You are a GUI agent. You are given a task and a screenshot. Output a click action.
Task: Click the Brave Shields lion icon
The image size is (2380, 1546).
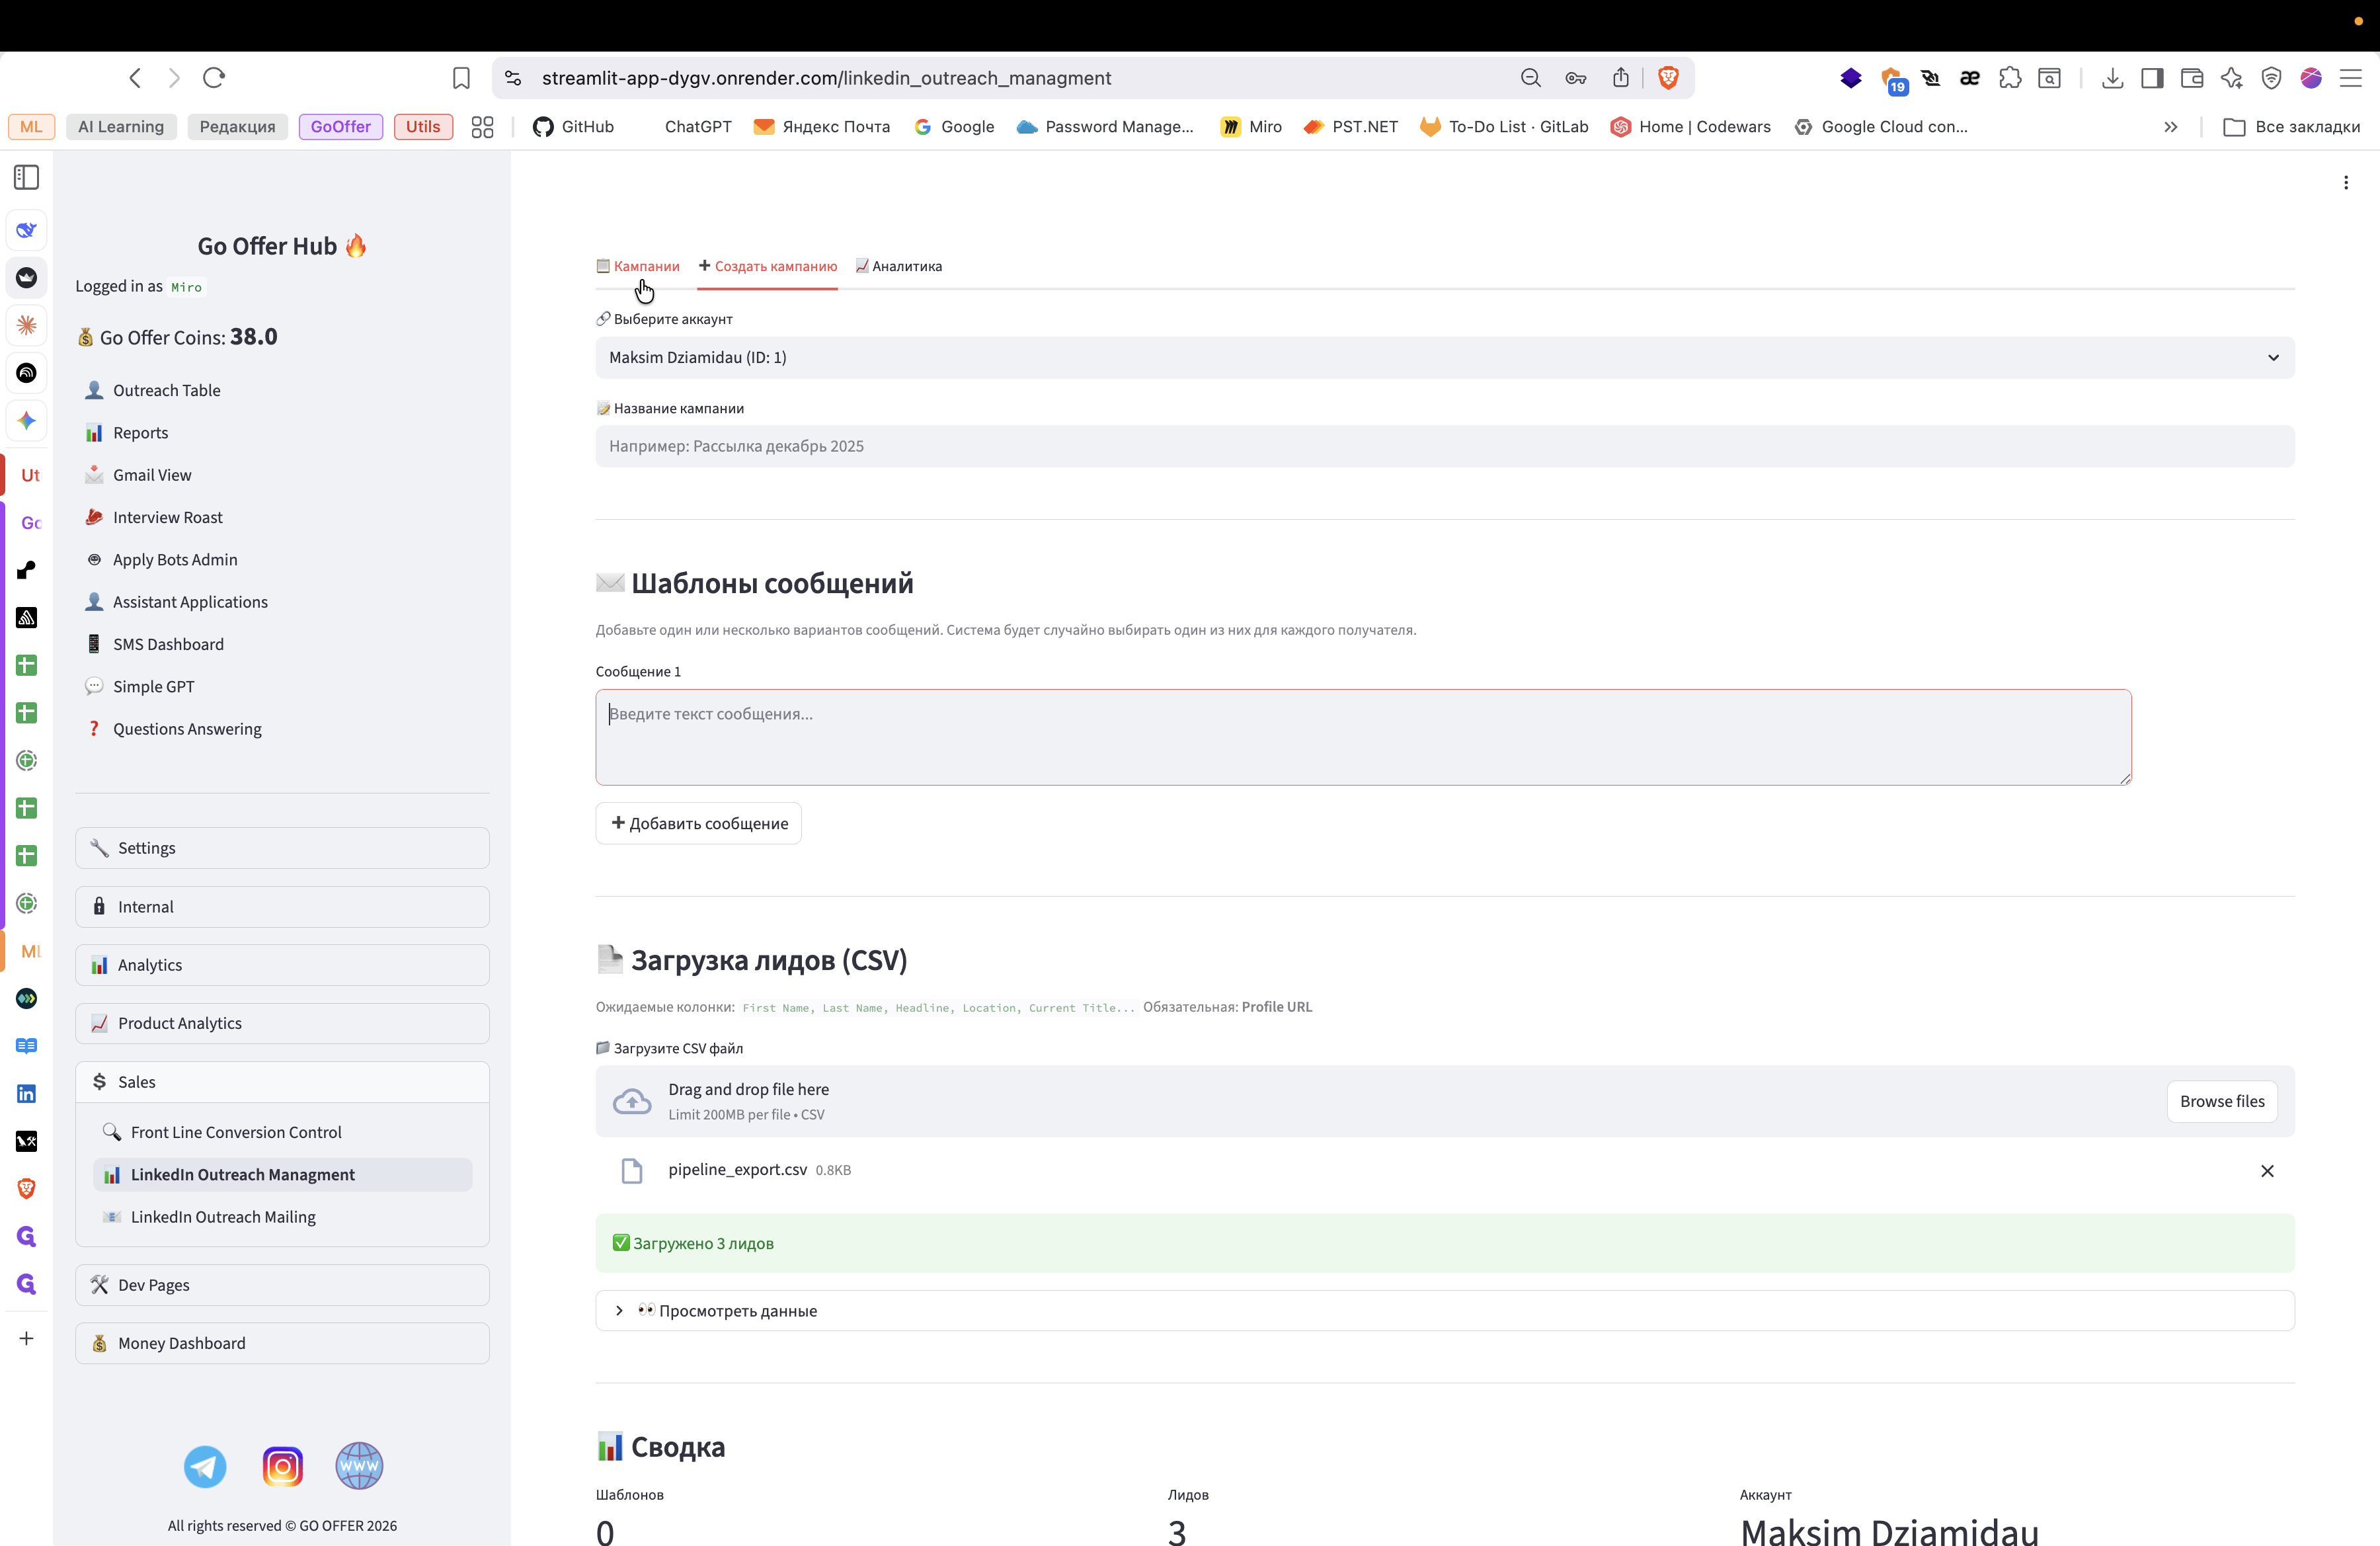[1668, 78]
